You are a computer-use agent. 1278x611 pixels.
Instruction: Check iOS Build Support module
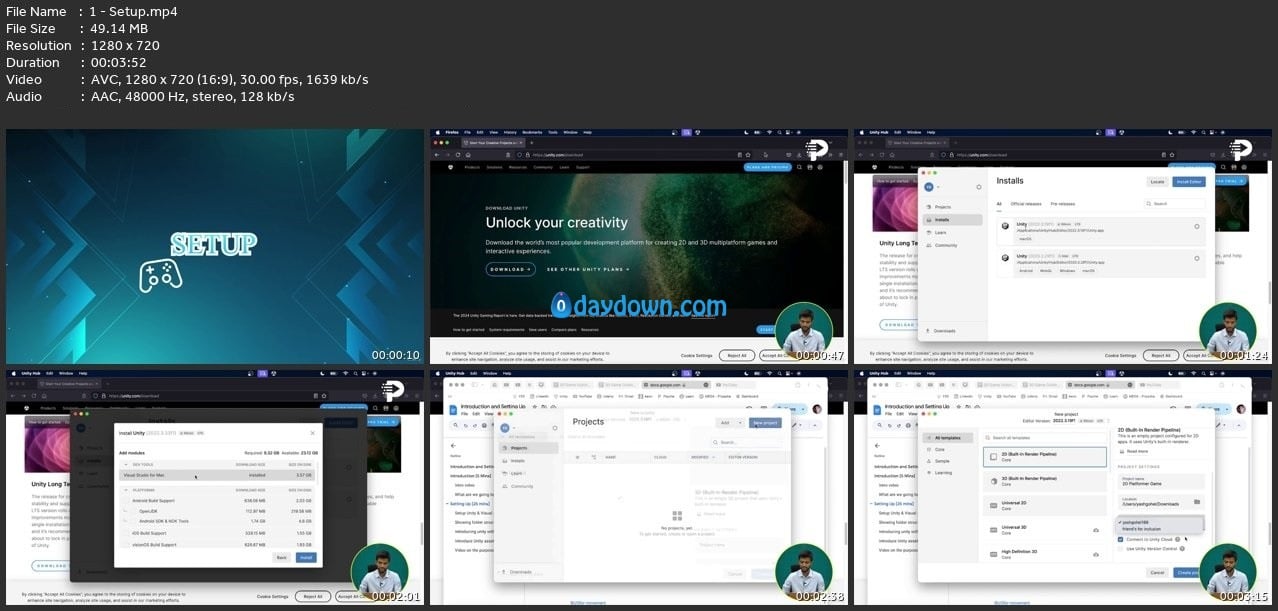click(x=126, y=533)
